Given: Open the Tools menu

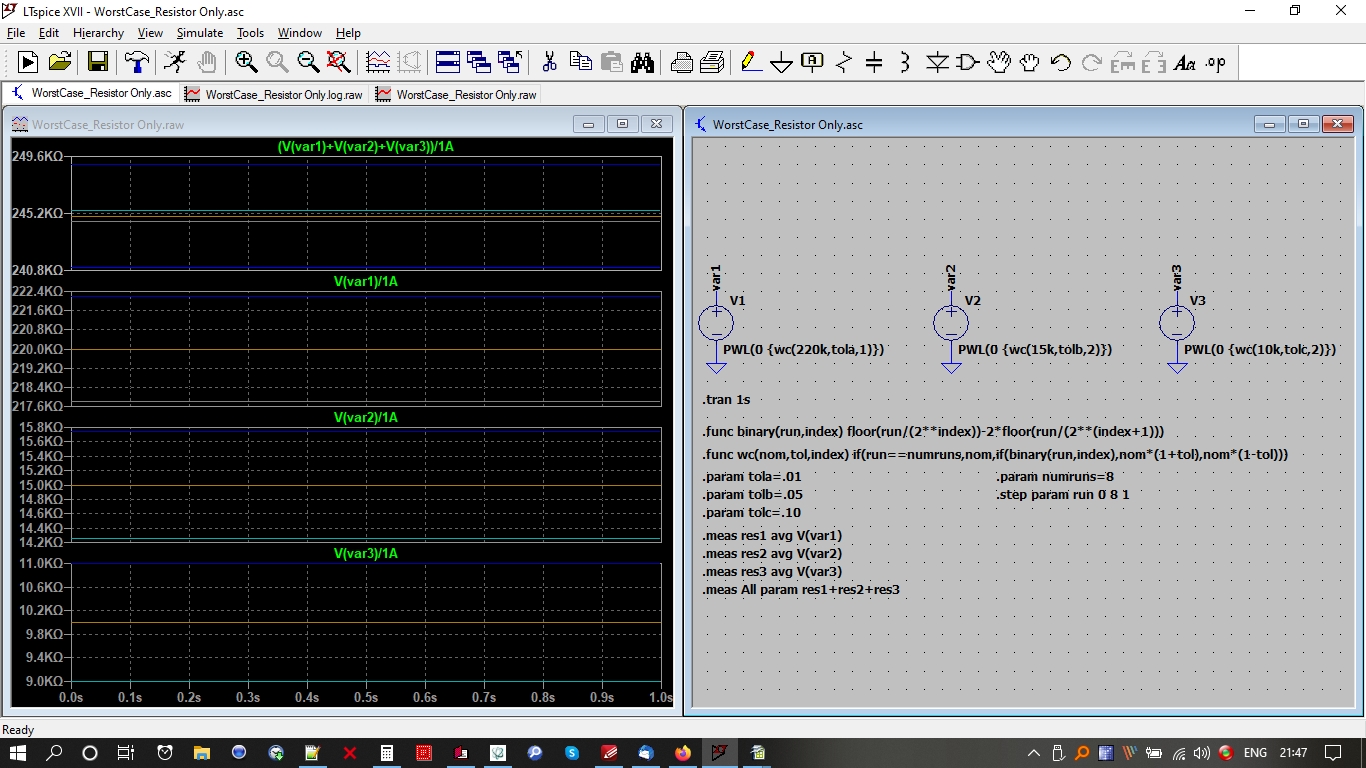Looking at the screenshot, I should pyautogui.click(x=250, y=33).
